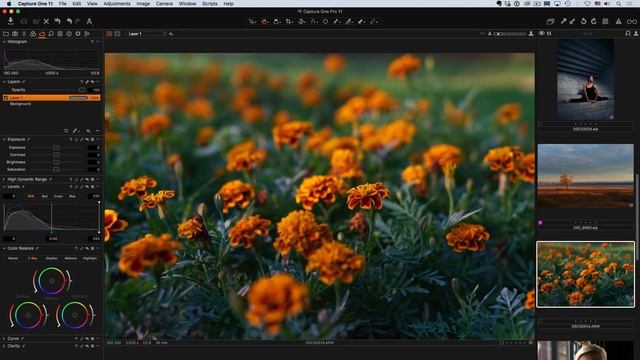
Task: Select the Draw mask brush tool
Action: coord(337,21)
